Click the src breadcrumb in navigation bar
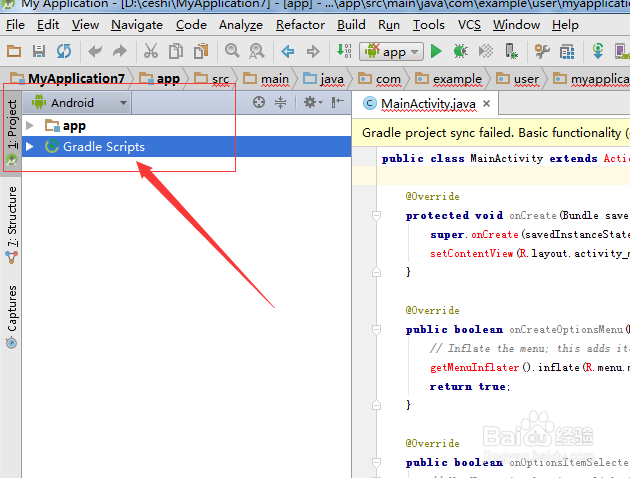630x478 pixels. pos(212,79)
